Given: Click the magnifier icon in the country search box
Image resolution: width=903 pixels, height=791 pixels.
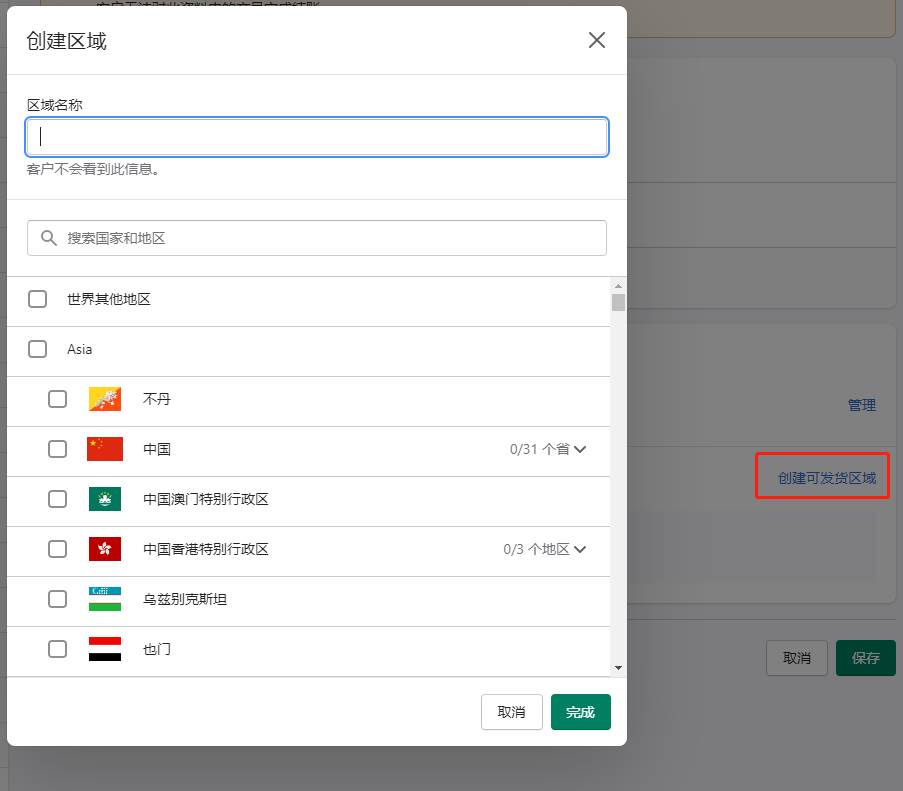Looking at the screenshot, I should point(49,238).
